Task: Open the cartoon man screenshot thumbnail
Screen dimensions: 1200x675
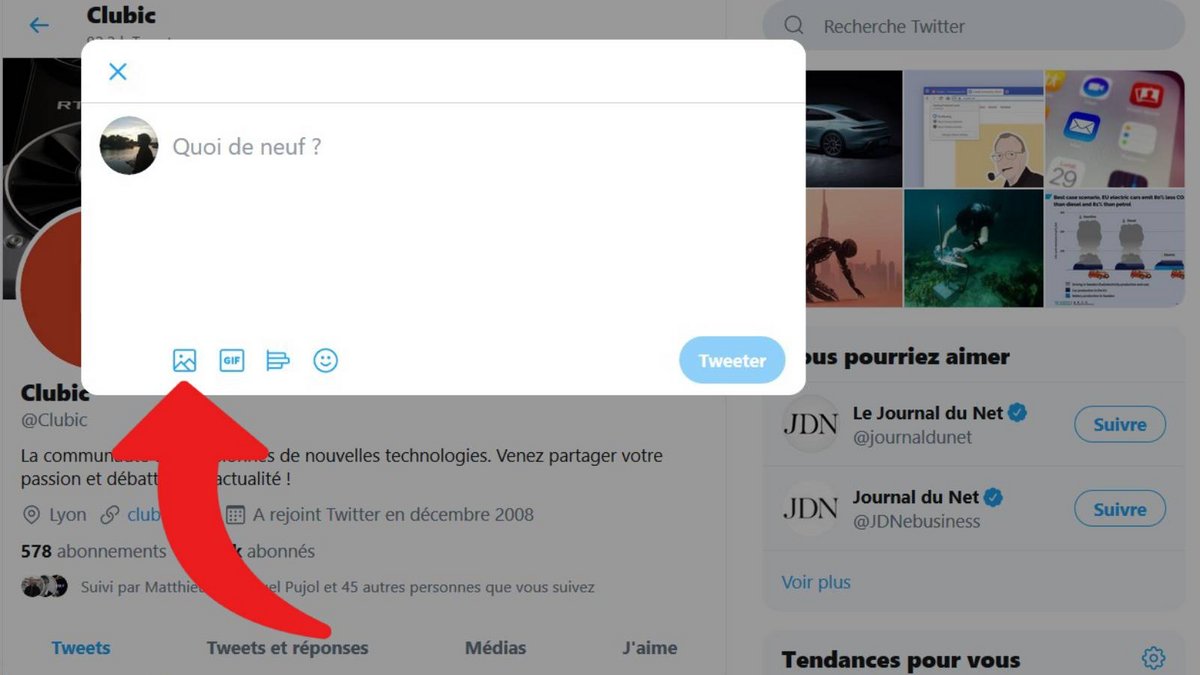Action: (x=973, y=128)
